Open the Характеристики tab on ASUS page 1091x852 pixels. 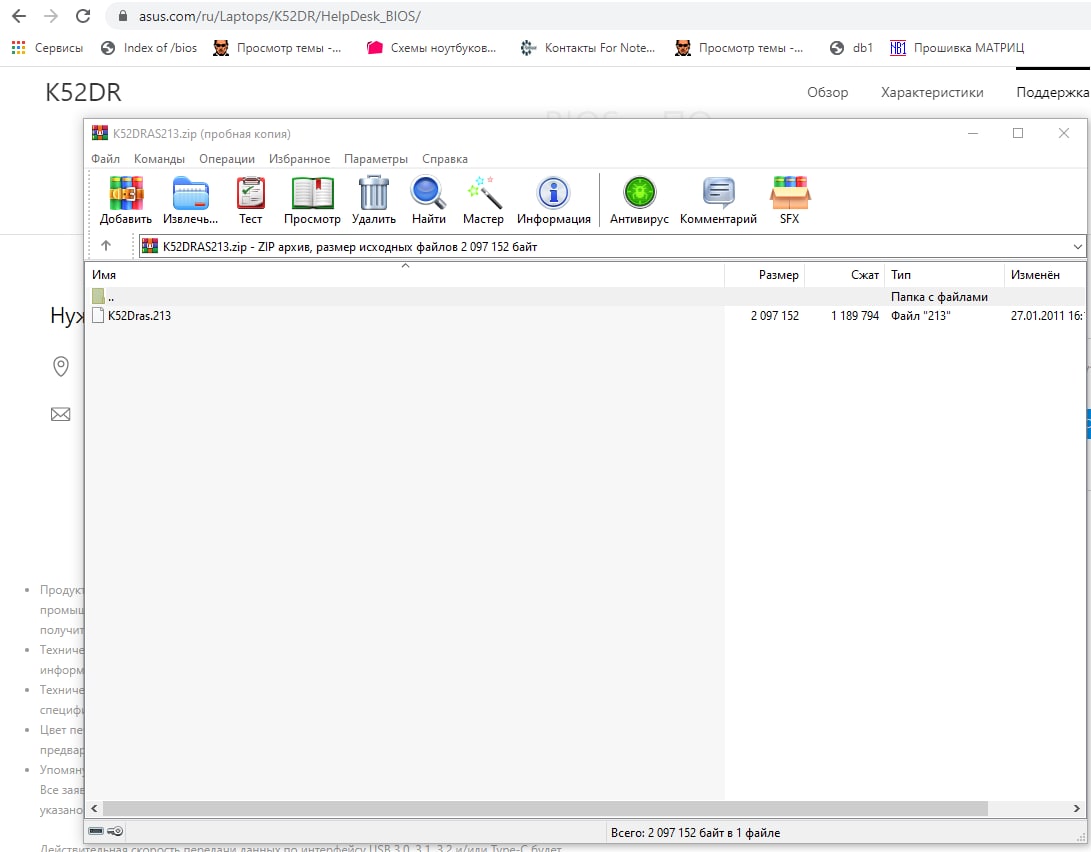pyautogui.click(x=932, y=93)
